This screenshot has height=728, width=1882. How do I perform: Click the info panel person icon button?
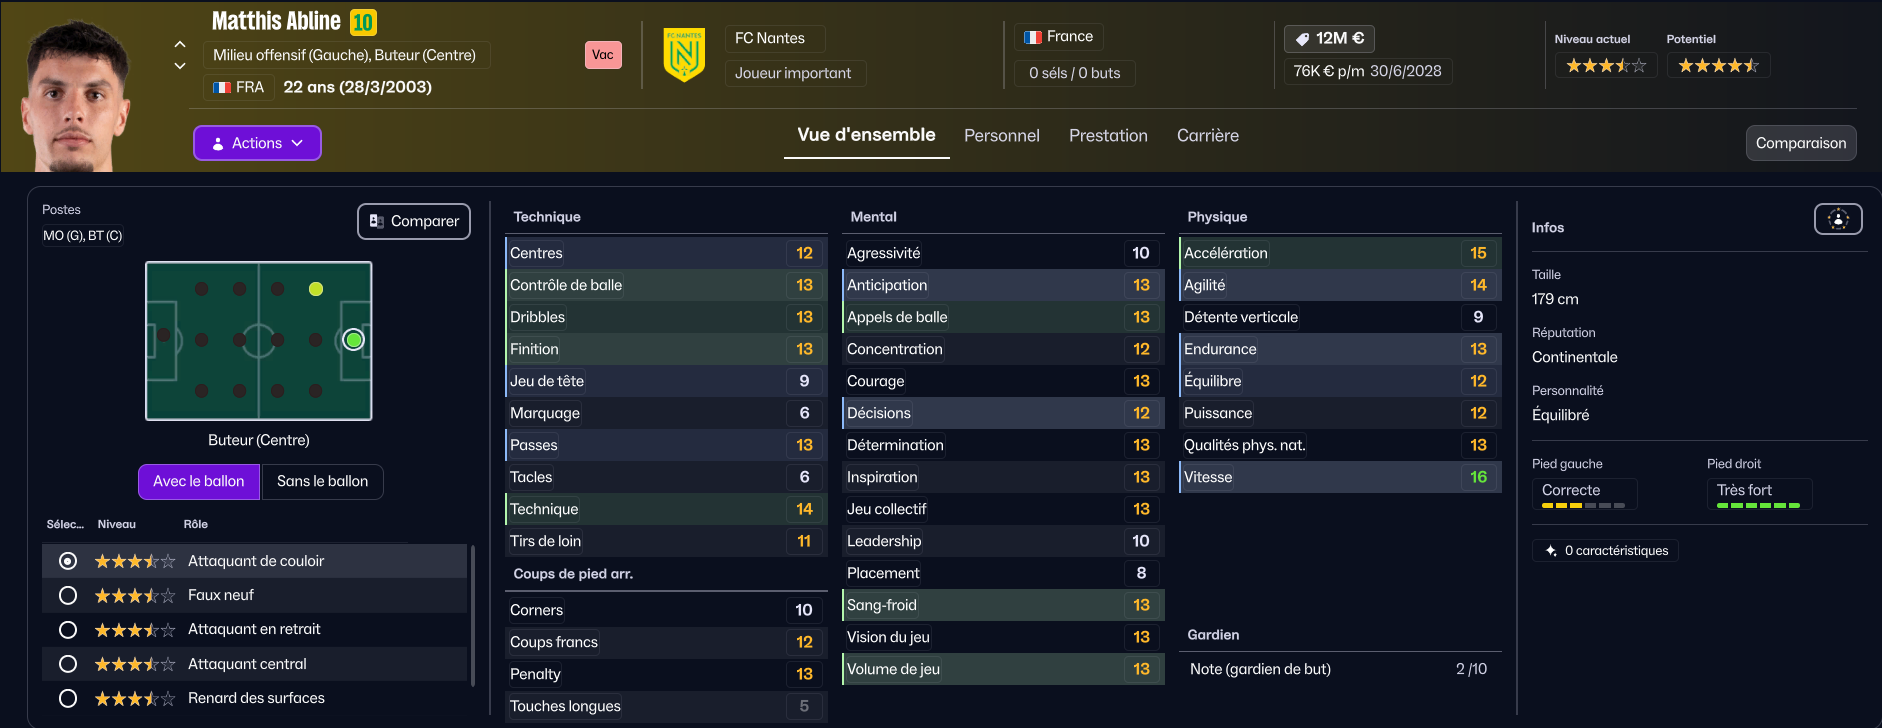(1838, 219)
